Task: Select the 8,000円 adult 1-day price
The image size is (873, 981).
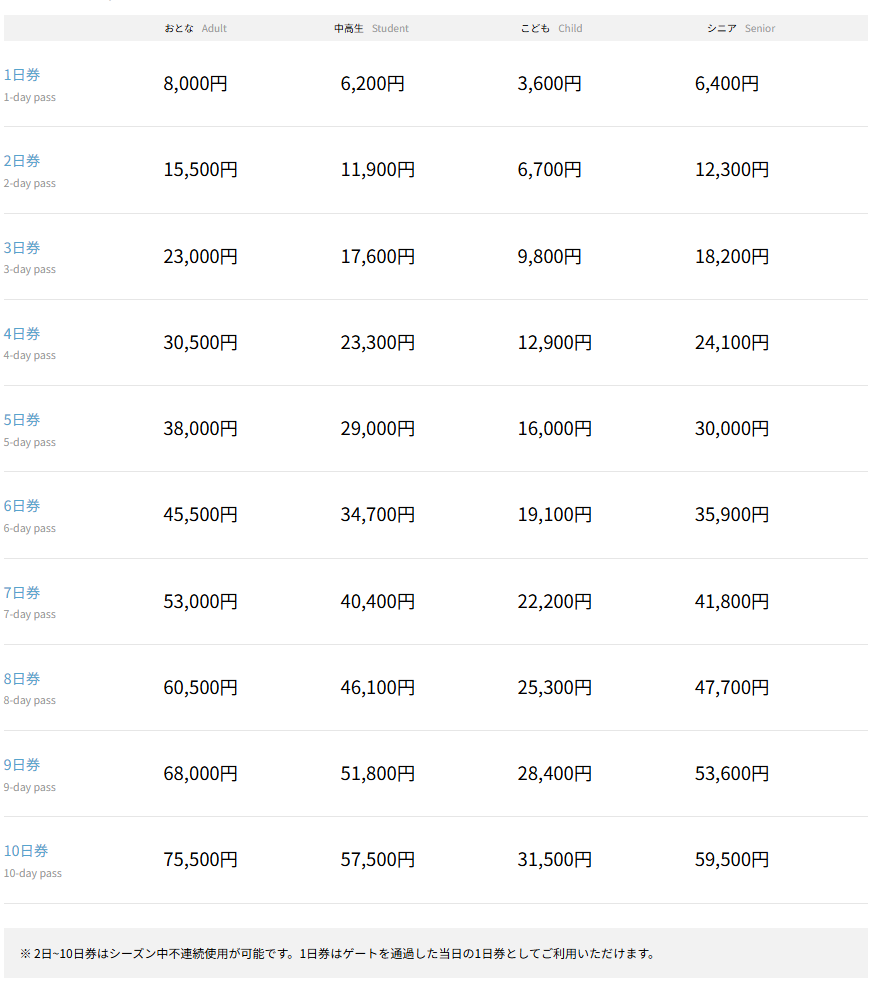Action: click(x=195, y=84)
